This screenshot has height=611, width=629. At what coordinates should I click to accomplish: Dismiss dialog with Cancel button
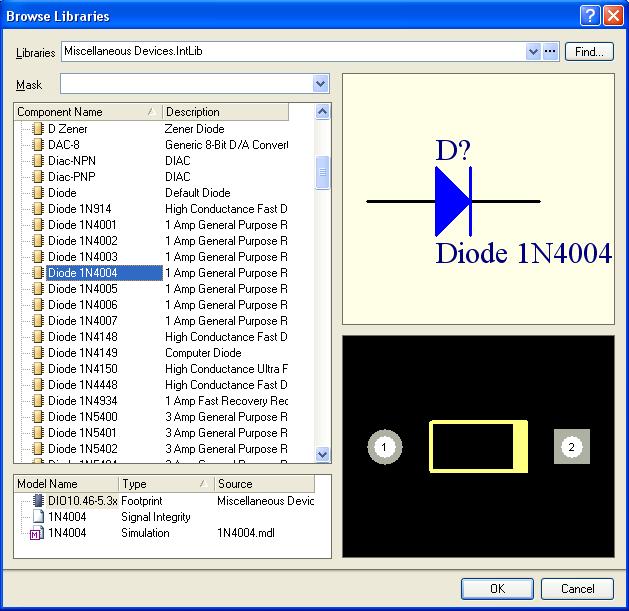tap(577, 589)
